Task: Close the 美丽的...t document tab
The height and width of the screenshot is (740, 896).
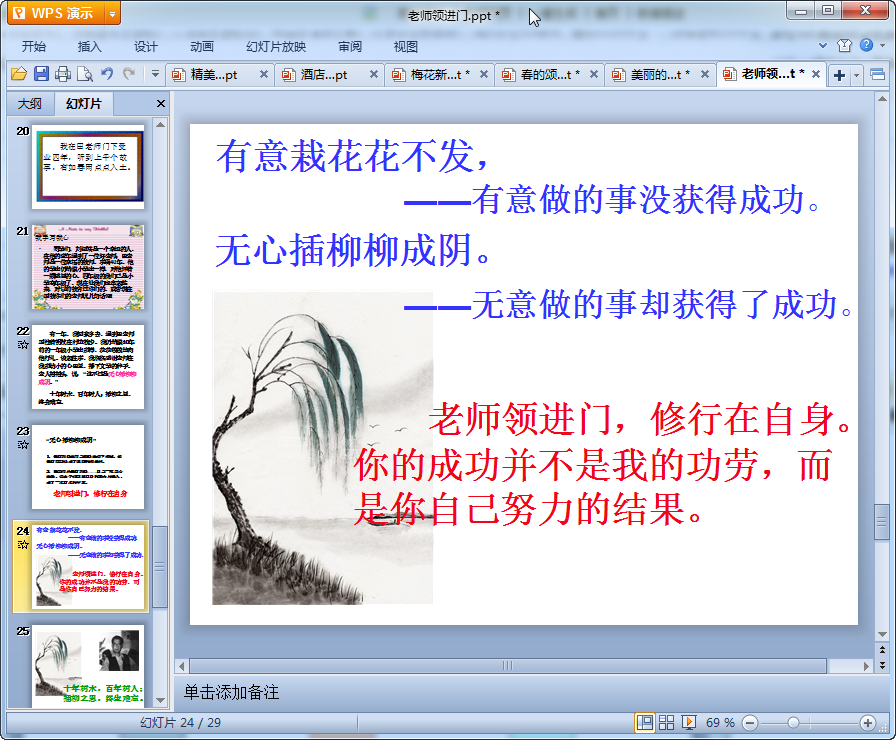Action: pyautogui.click(x=705, y=74)
